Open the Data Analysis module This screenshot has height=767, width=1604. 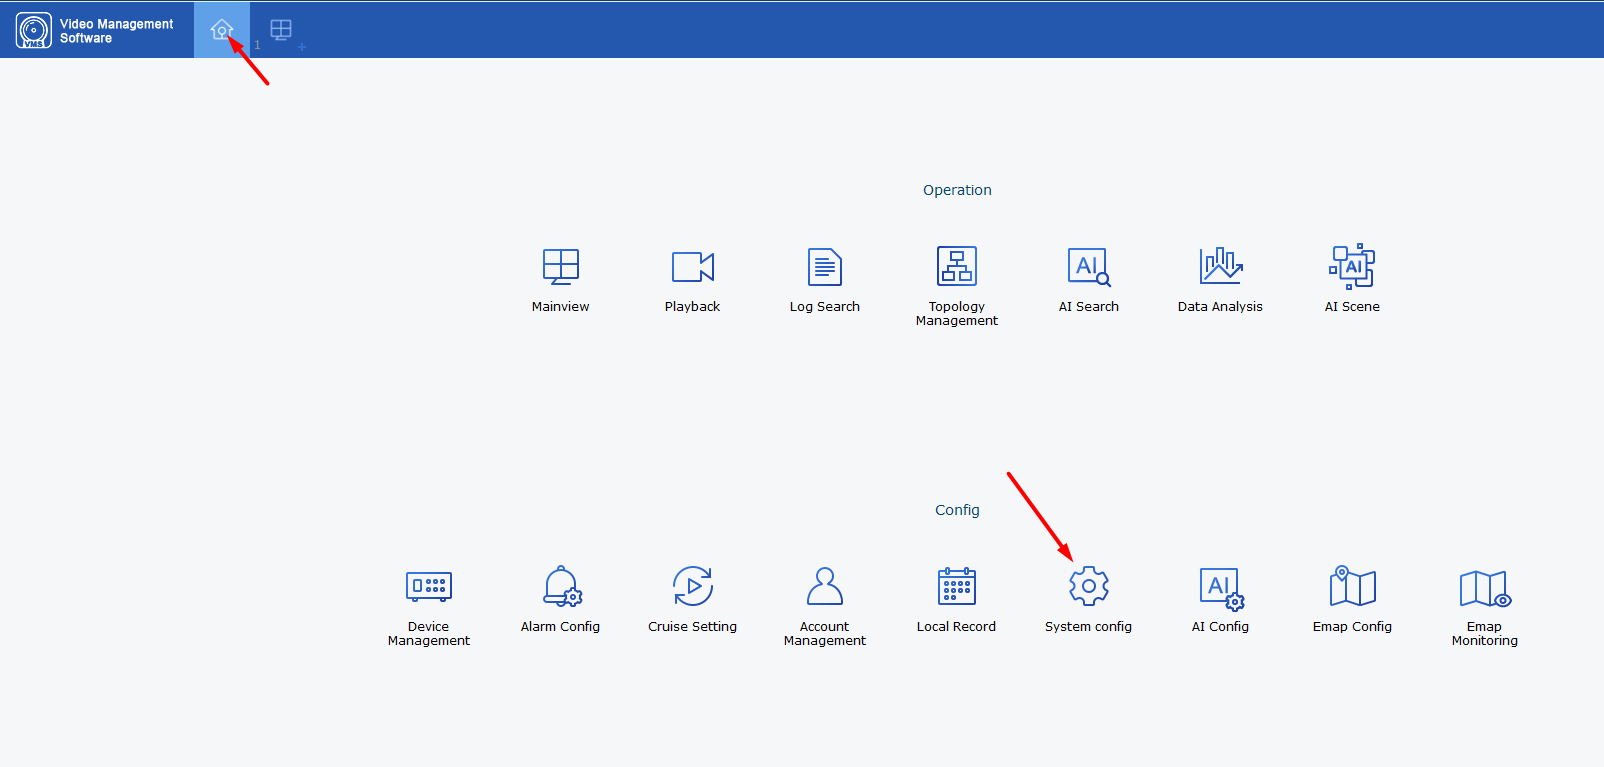(1220, 280)
